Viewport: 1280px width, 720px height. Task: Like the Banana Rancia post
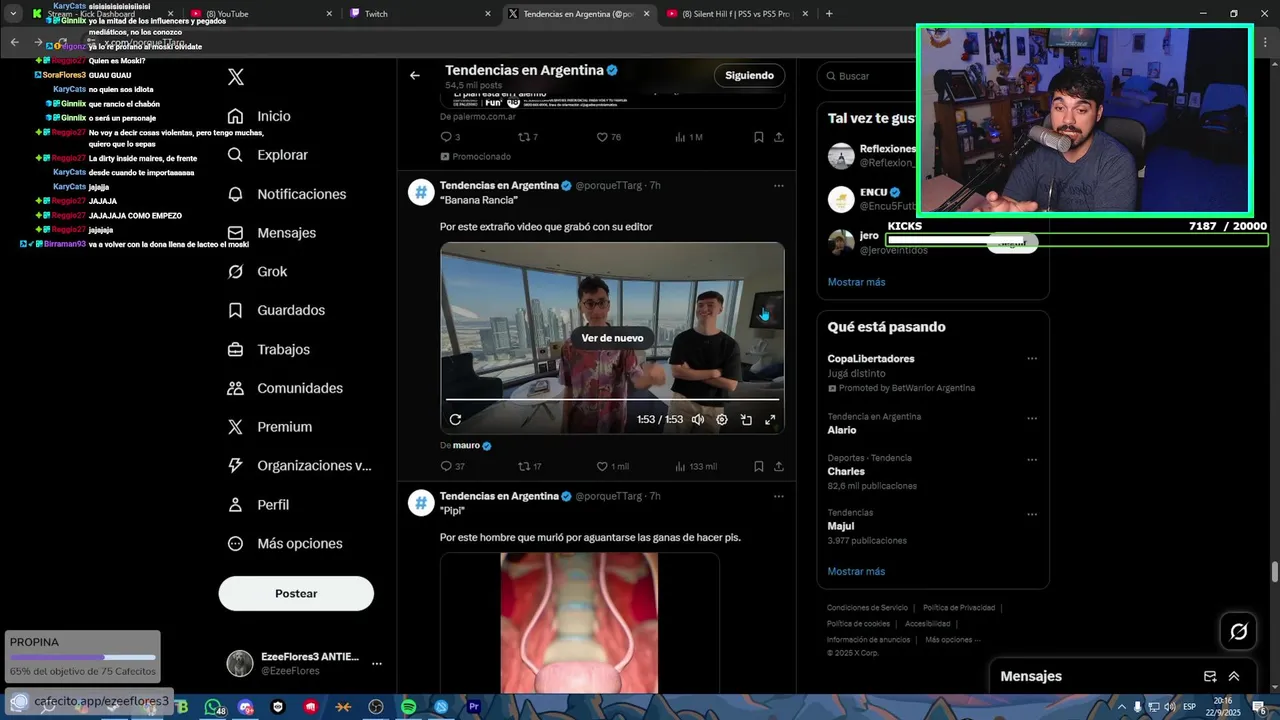click(612, 467)
